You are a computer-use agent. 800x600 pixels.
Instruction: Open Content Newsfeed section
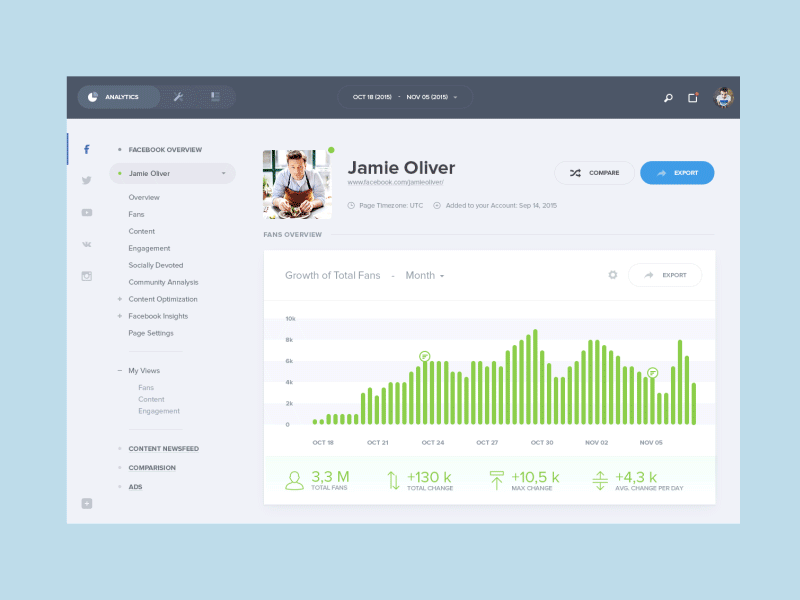163,448
